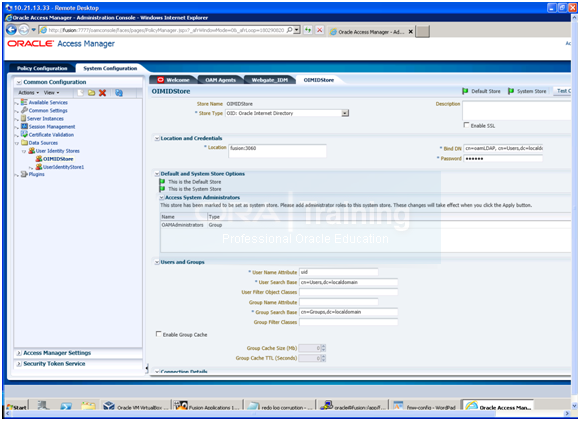The image size is (580, 421).
Task: Click the red Stop loading icon
Action: [x=320, y=30]
